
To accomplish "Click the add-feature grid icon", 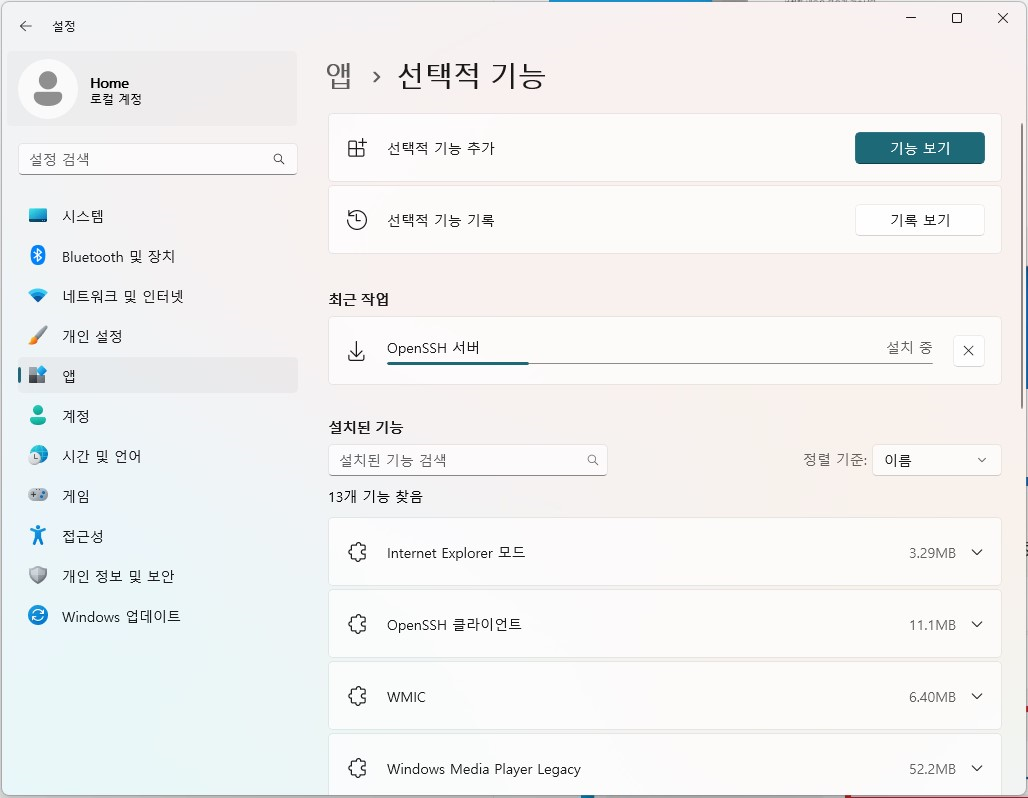I will click(x=357, y=148).
